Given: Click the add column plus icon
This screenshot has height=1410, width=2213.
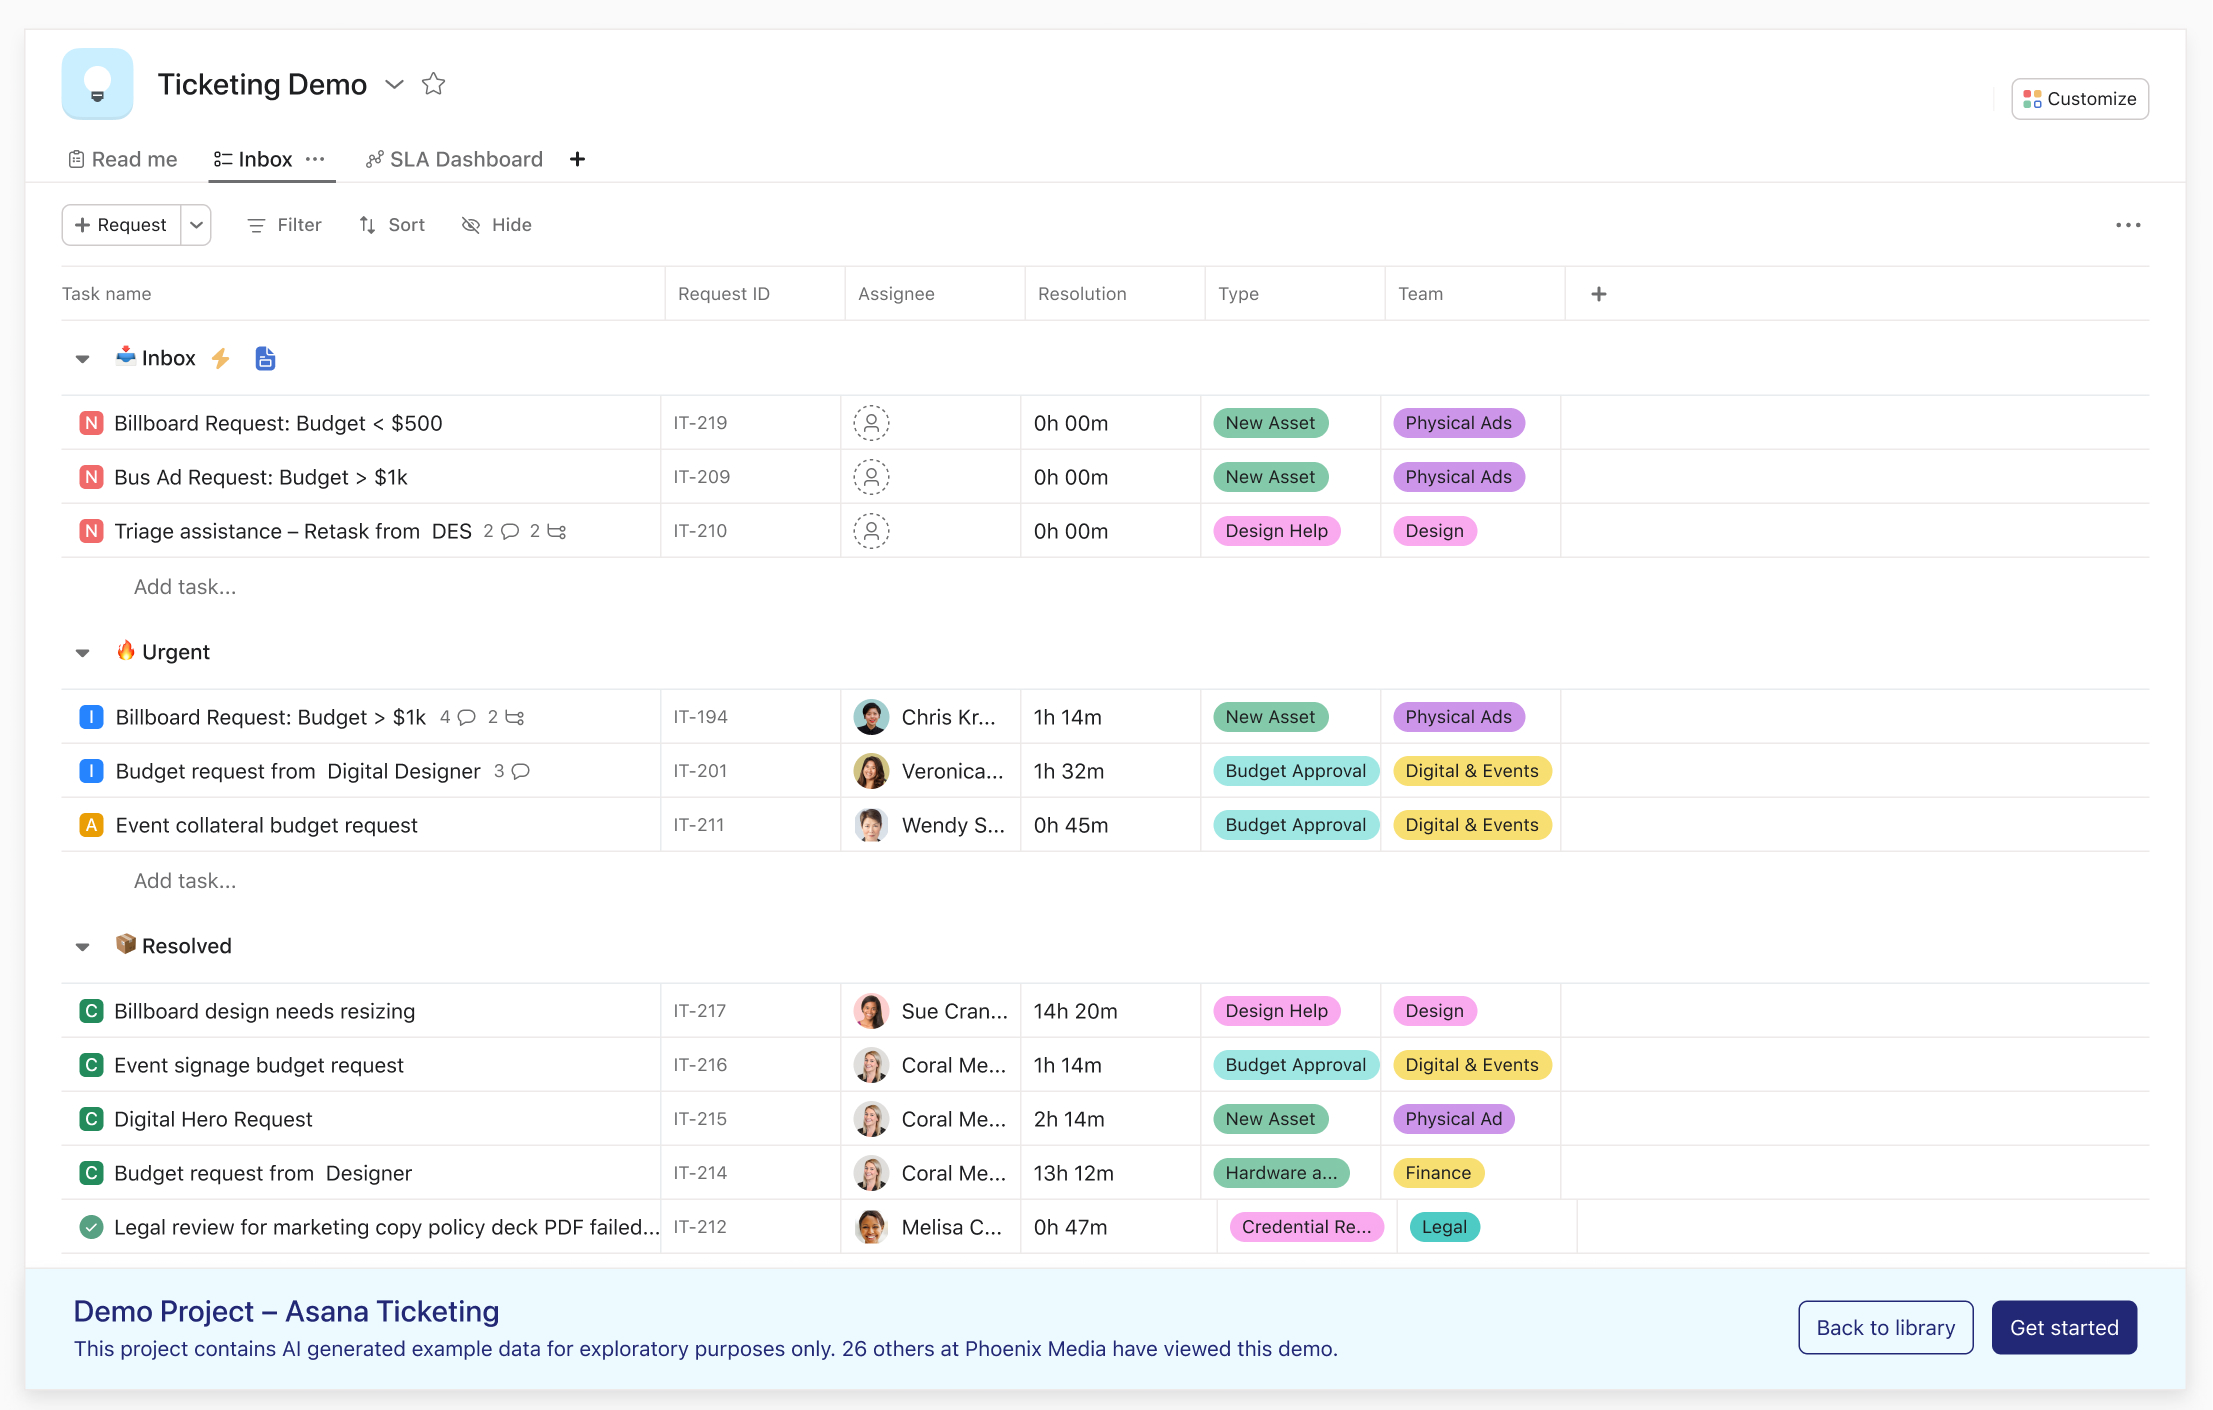Looking at the screenshot, I should (1598, 294).
